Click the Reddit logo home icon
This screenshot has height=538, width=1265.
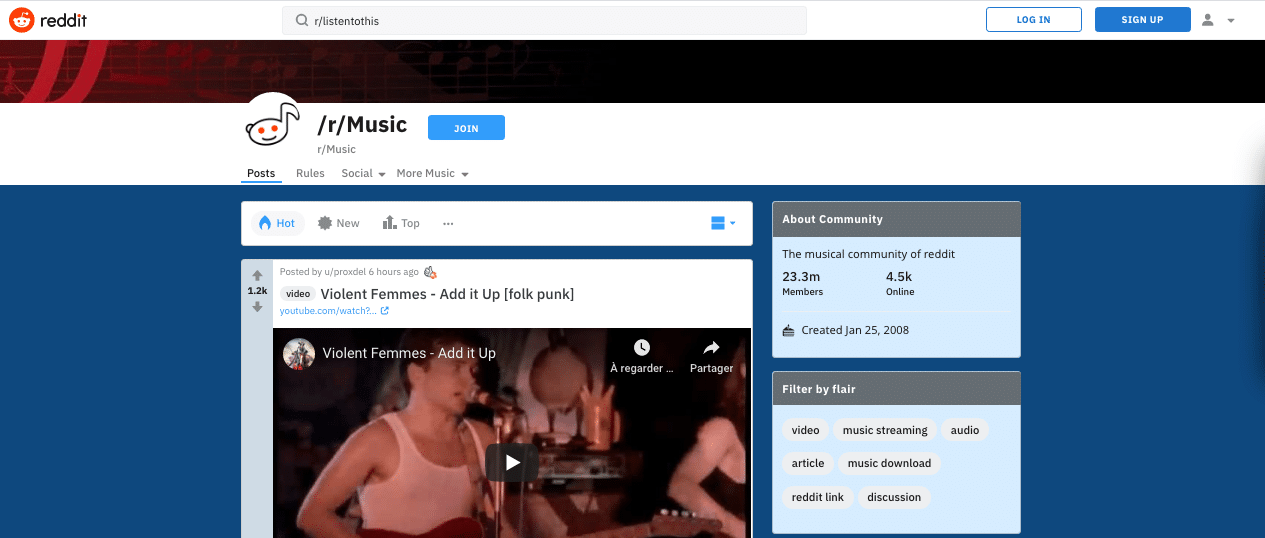click(x=22, y=19)
